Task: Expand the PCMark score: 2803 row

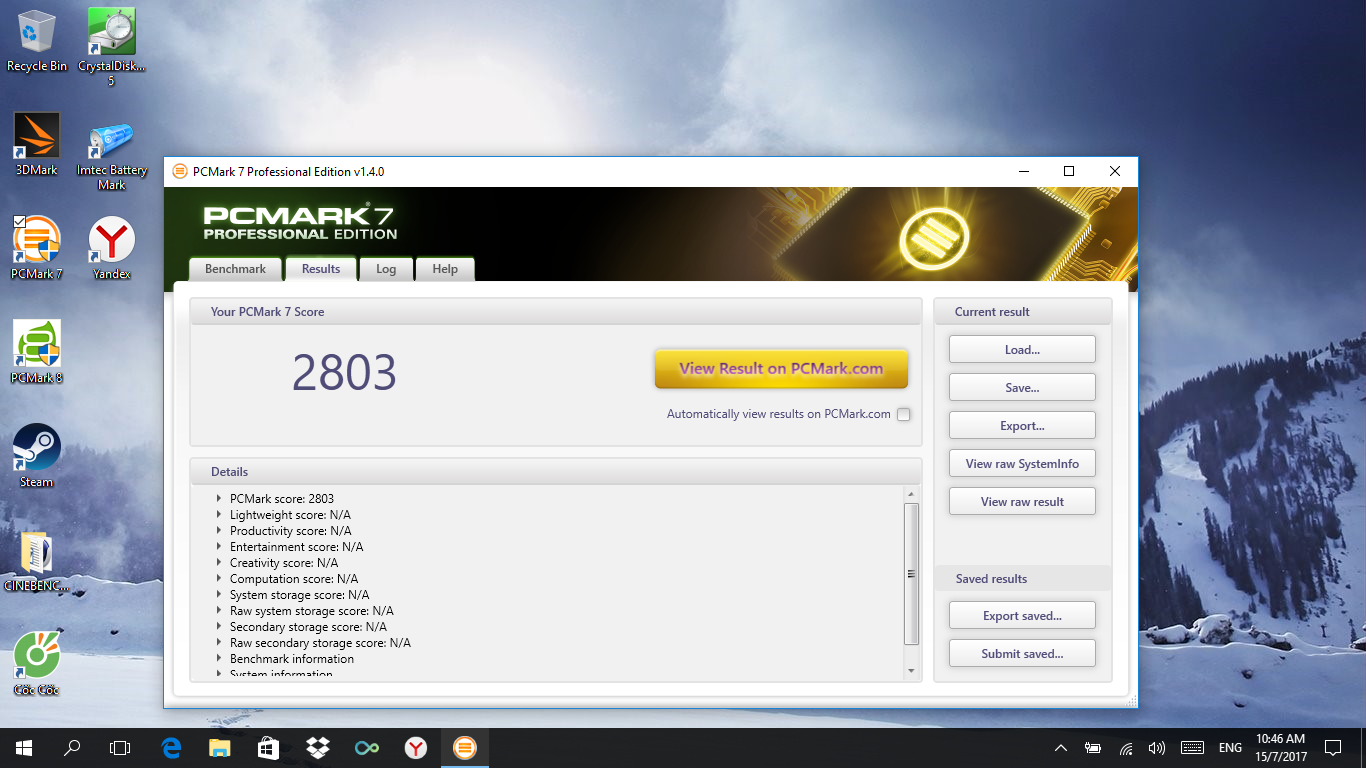Action: (219, 499)
